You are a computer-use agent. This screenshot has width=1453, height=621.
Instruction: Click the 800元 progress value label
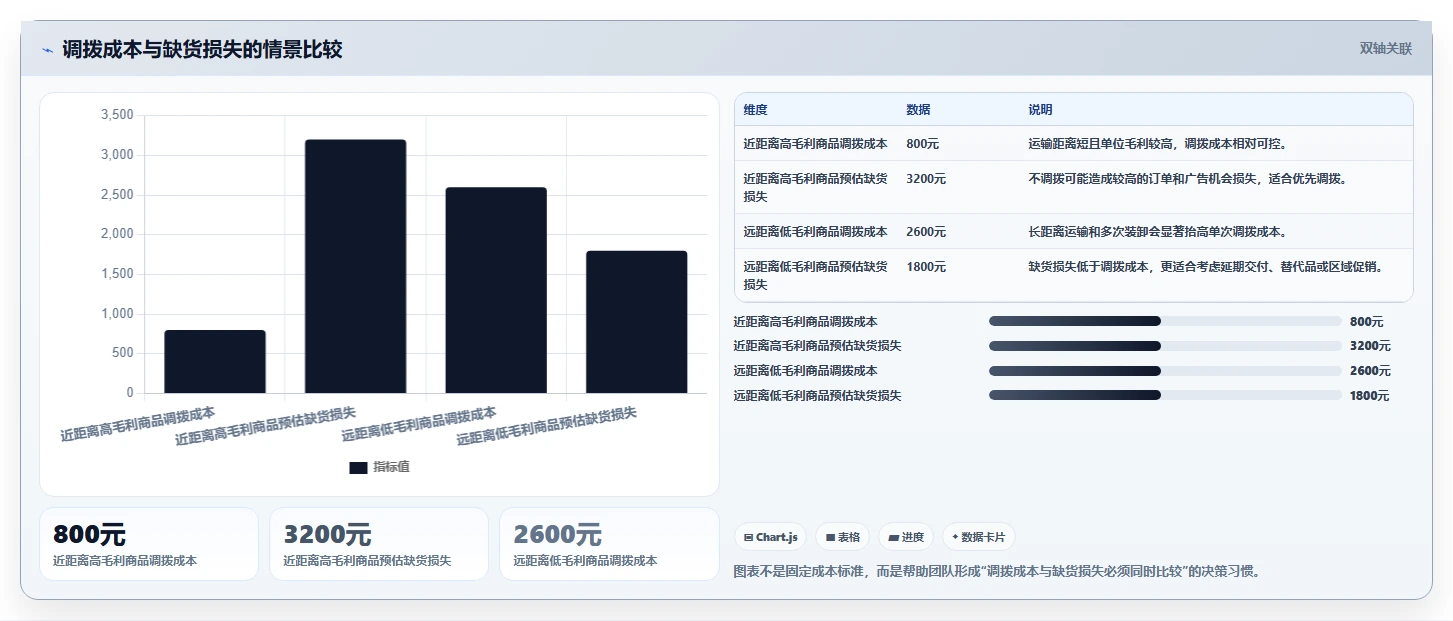(1366, 322)
